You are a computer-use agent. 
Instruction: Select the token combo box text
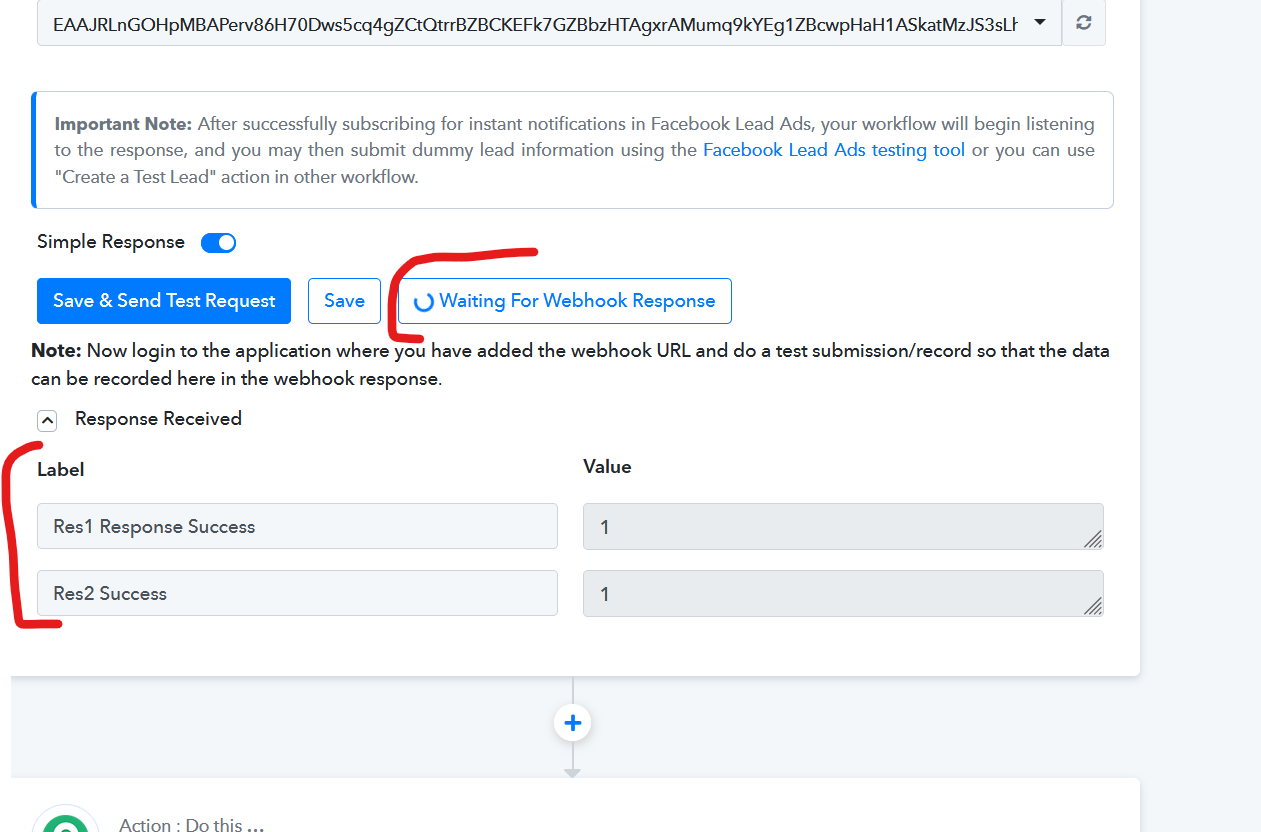[535, 23]
